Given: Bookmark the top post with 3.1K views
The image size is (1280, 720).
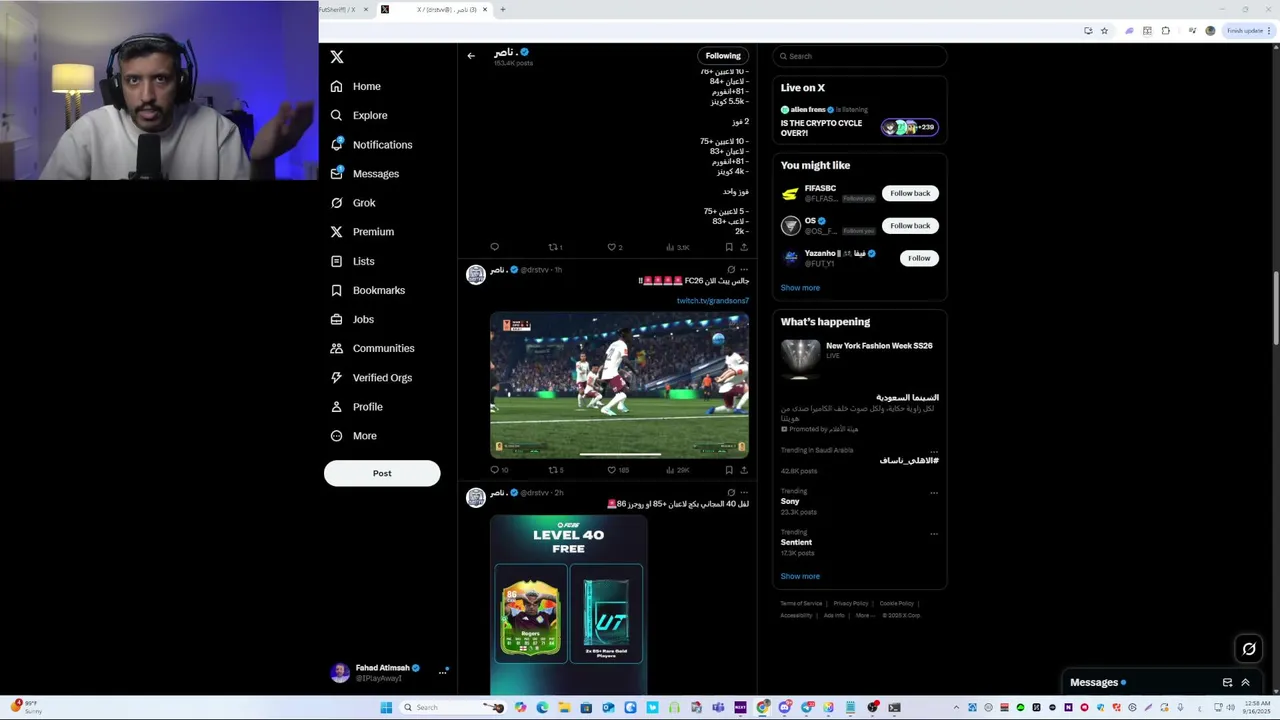Looking at the screenshot, I should 729,247.
